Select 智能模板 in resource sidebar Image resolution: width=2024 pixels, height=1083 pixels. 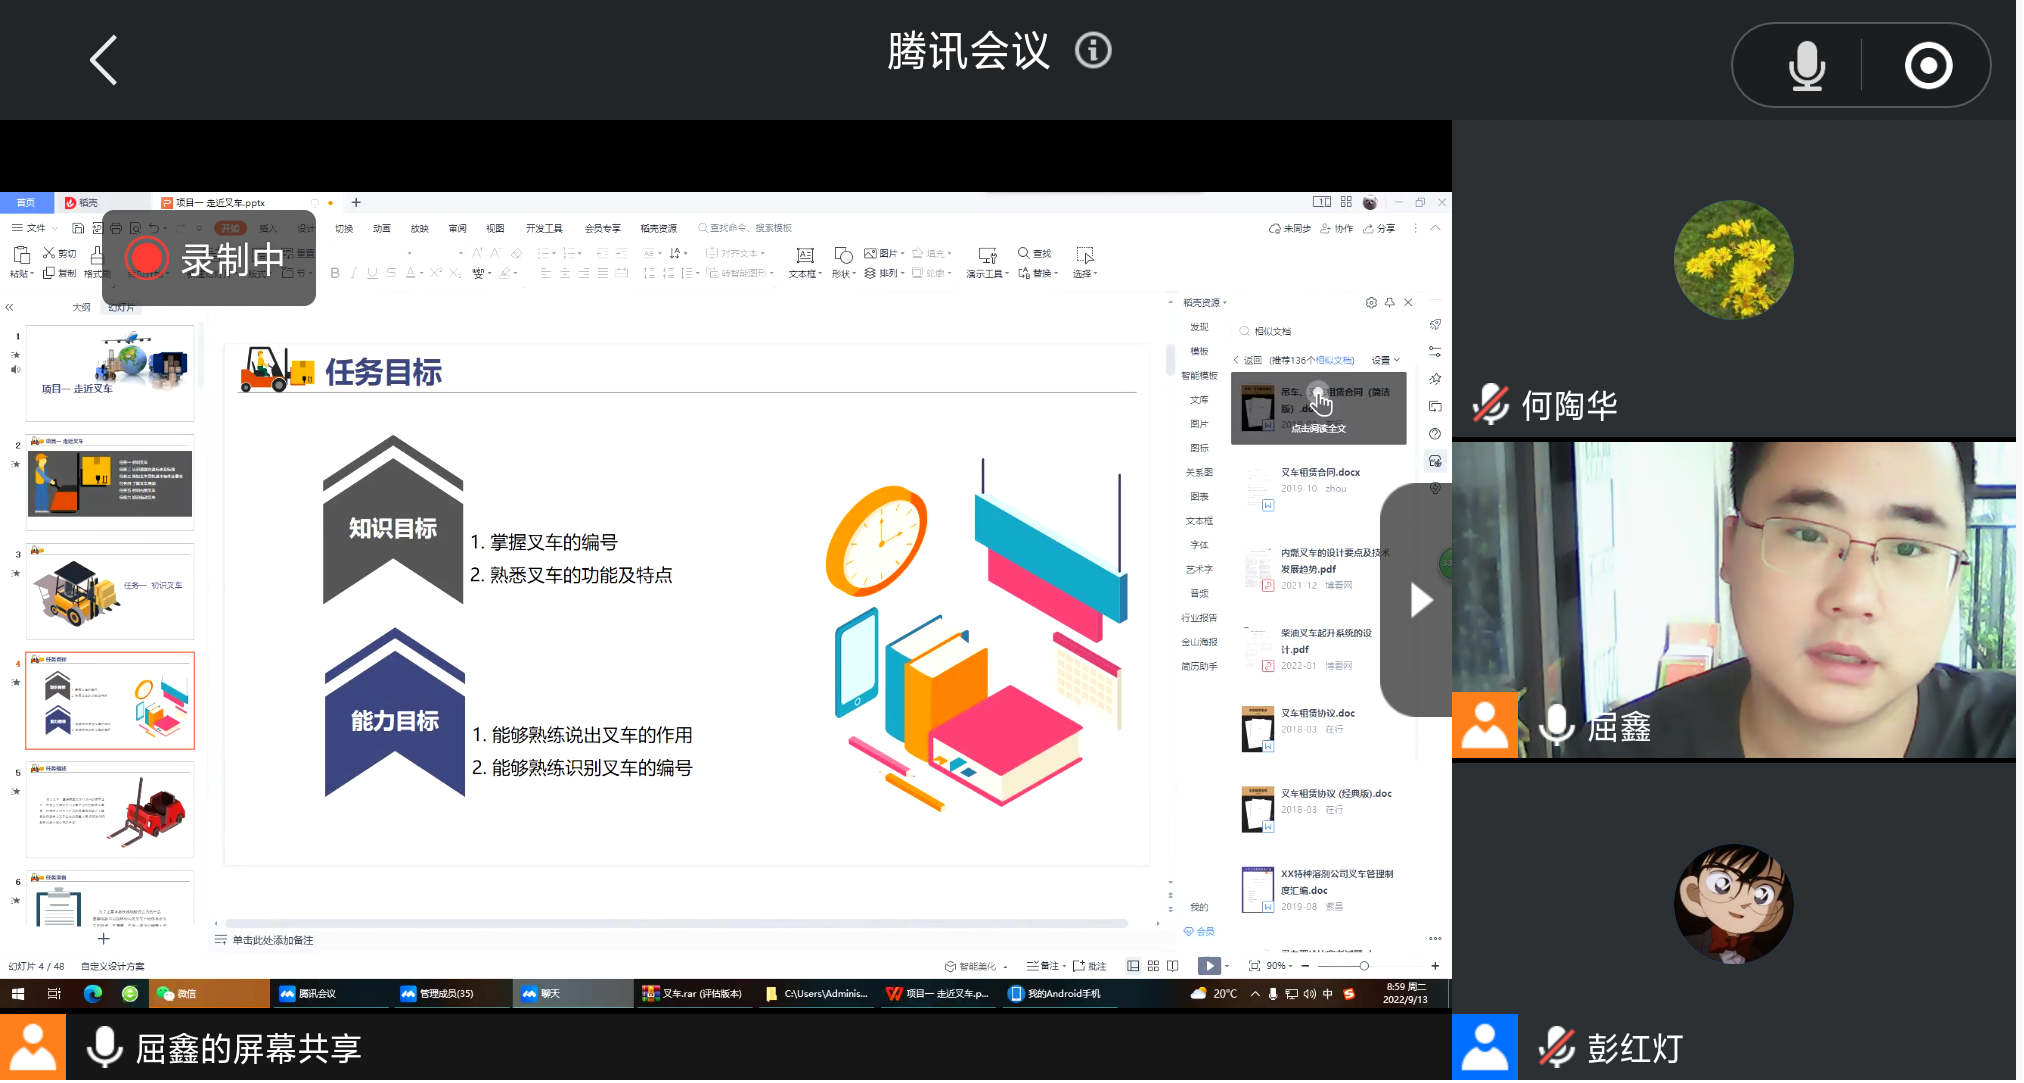coord(1199,375)
